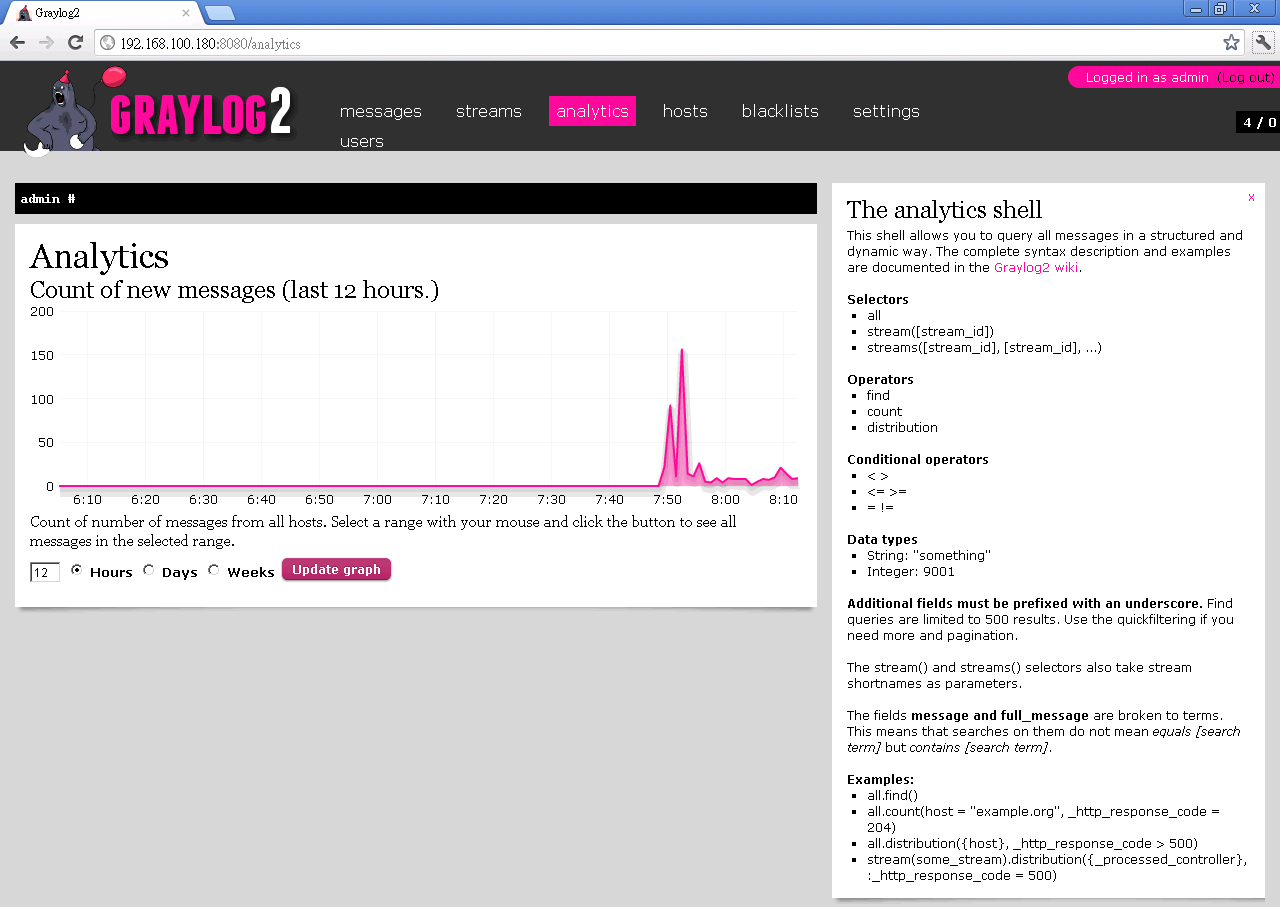Open the users page
This screenshot has height=907, width=1280.
click(362, 141)
